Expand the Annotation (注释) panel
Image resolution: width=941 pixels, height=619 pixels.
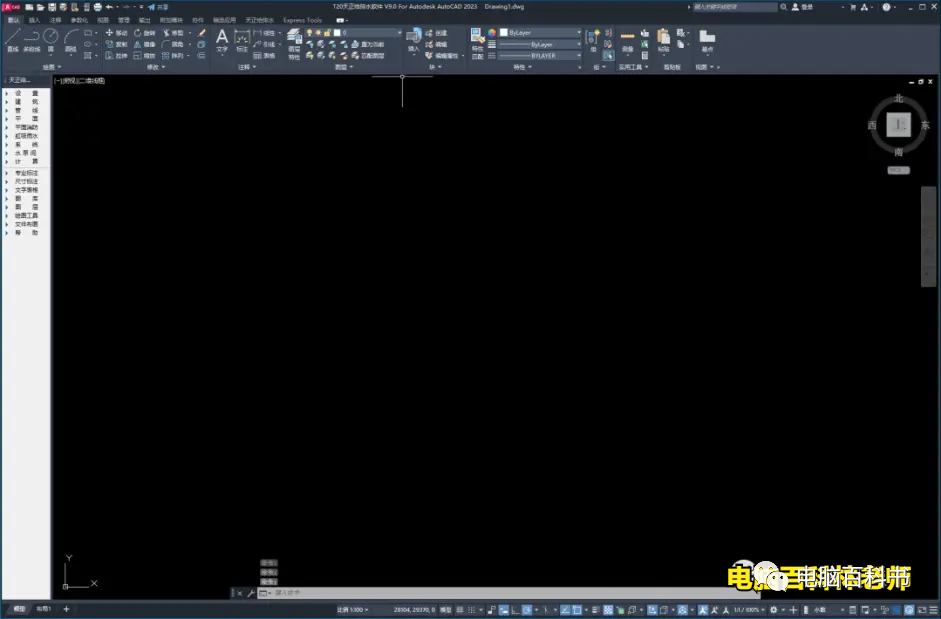pyautogui.click(x=247, y=67)
